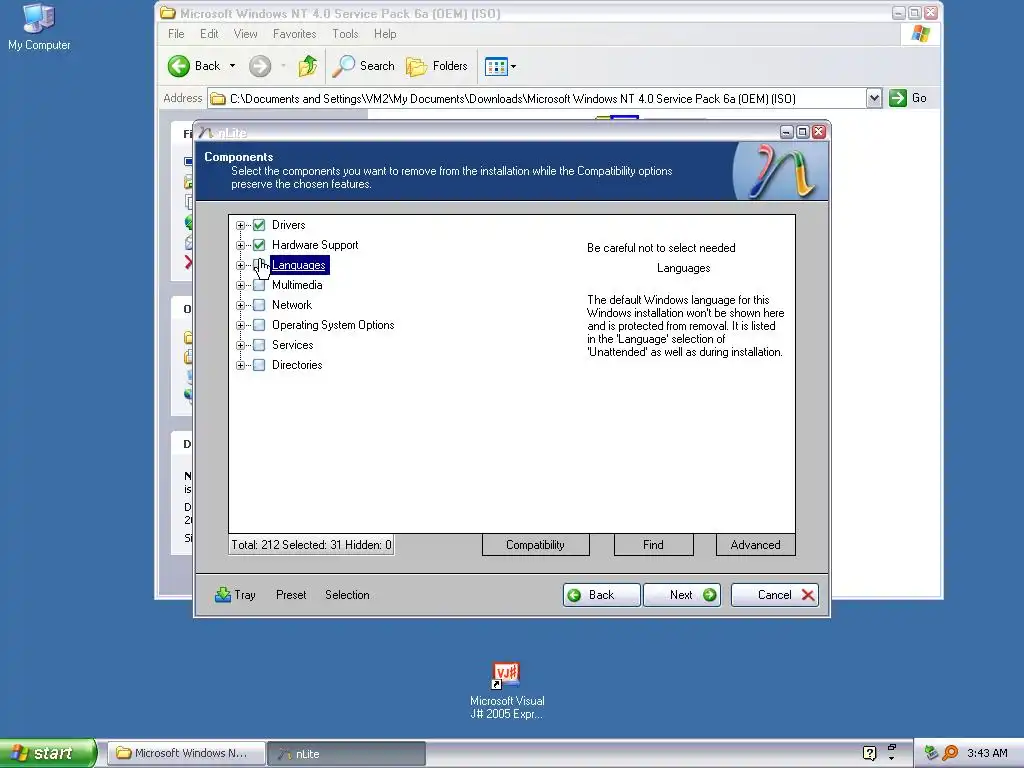The image size is (1024, 768).
Task: Expand the Hardware Support tree node
Action: tap(240, 246)
